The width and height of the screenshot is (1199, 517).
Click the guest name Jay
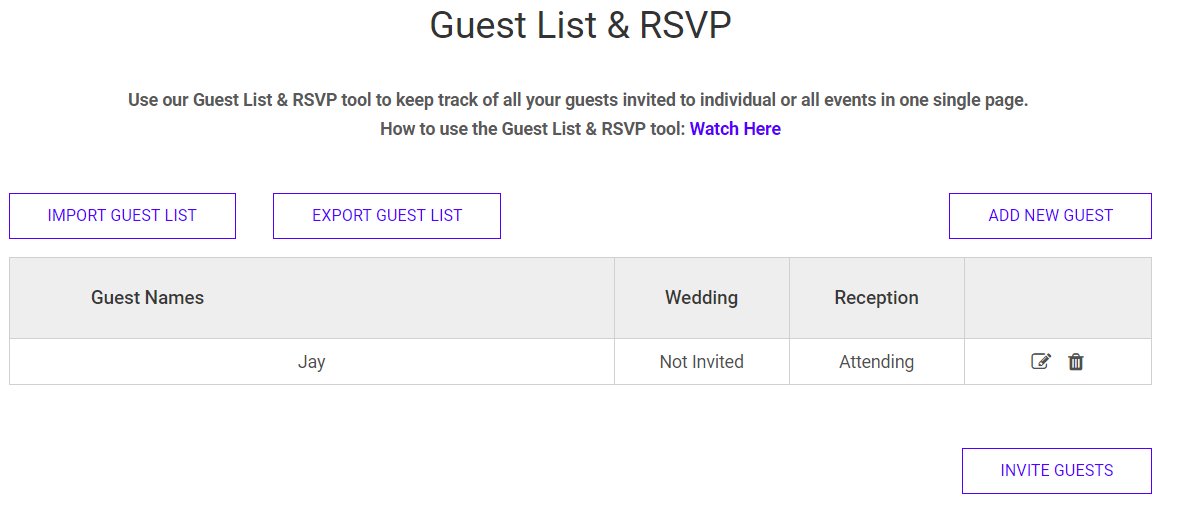pyautogui.click(x=311, y=362)
